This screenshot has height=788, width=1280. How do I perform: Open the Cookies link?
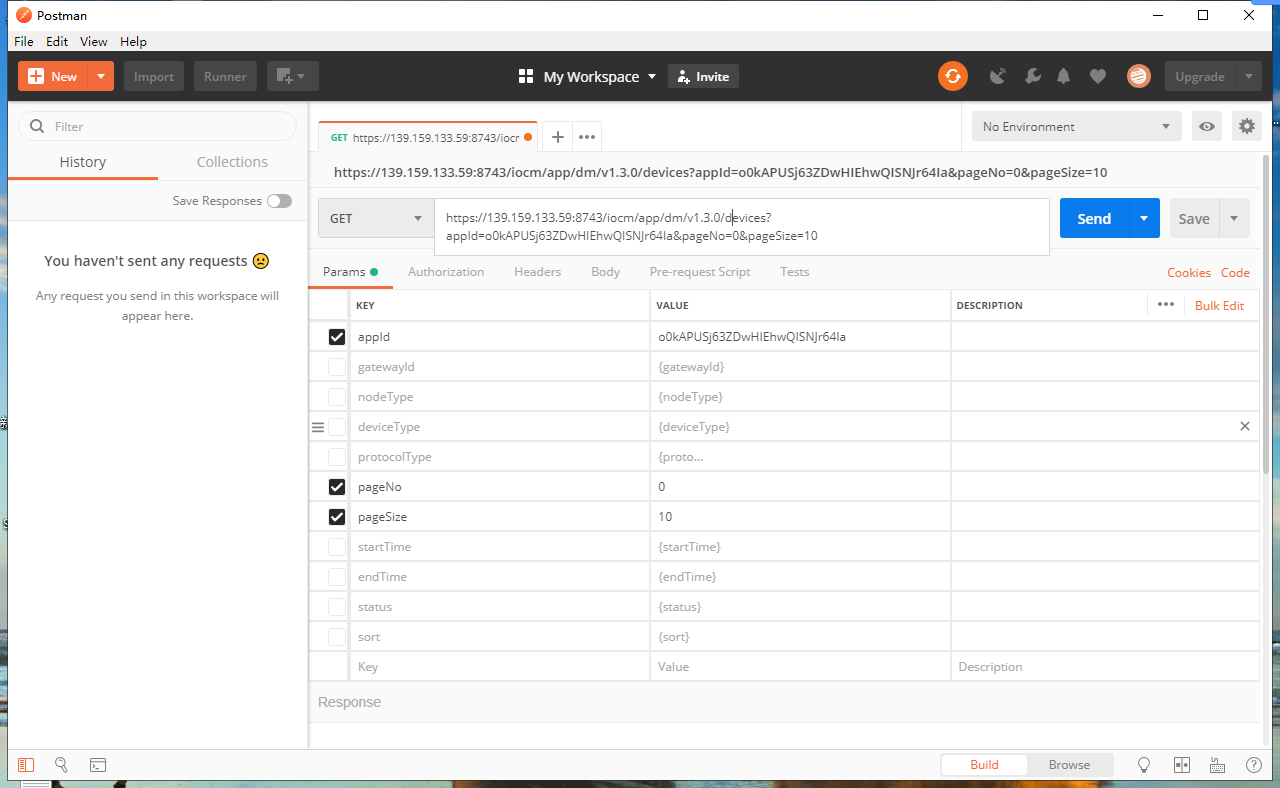pyautogui.click(x=1189, y=272)
